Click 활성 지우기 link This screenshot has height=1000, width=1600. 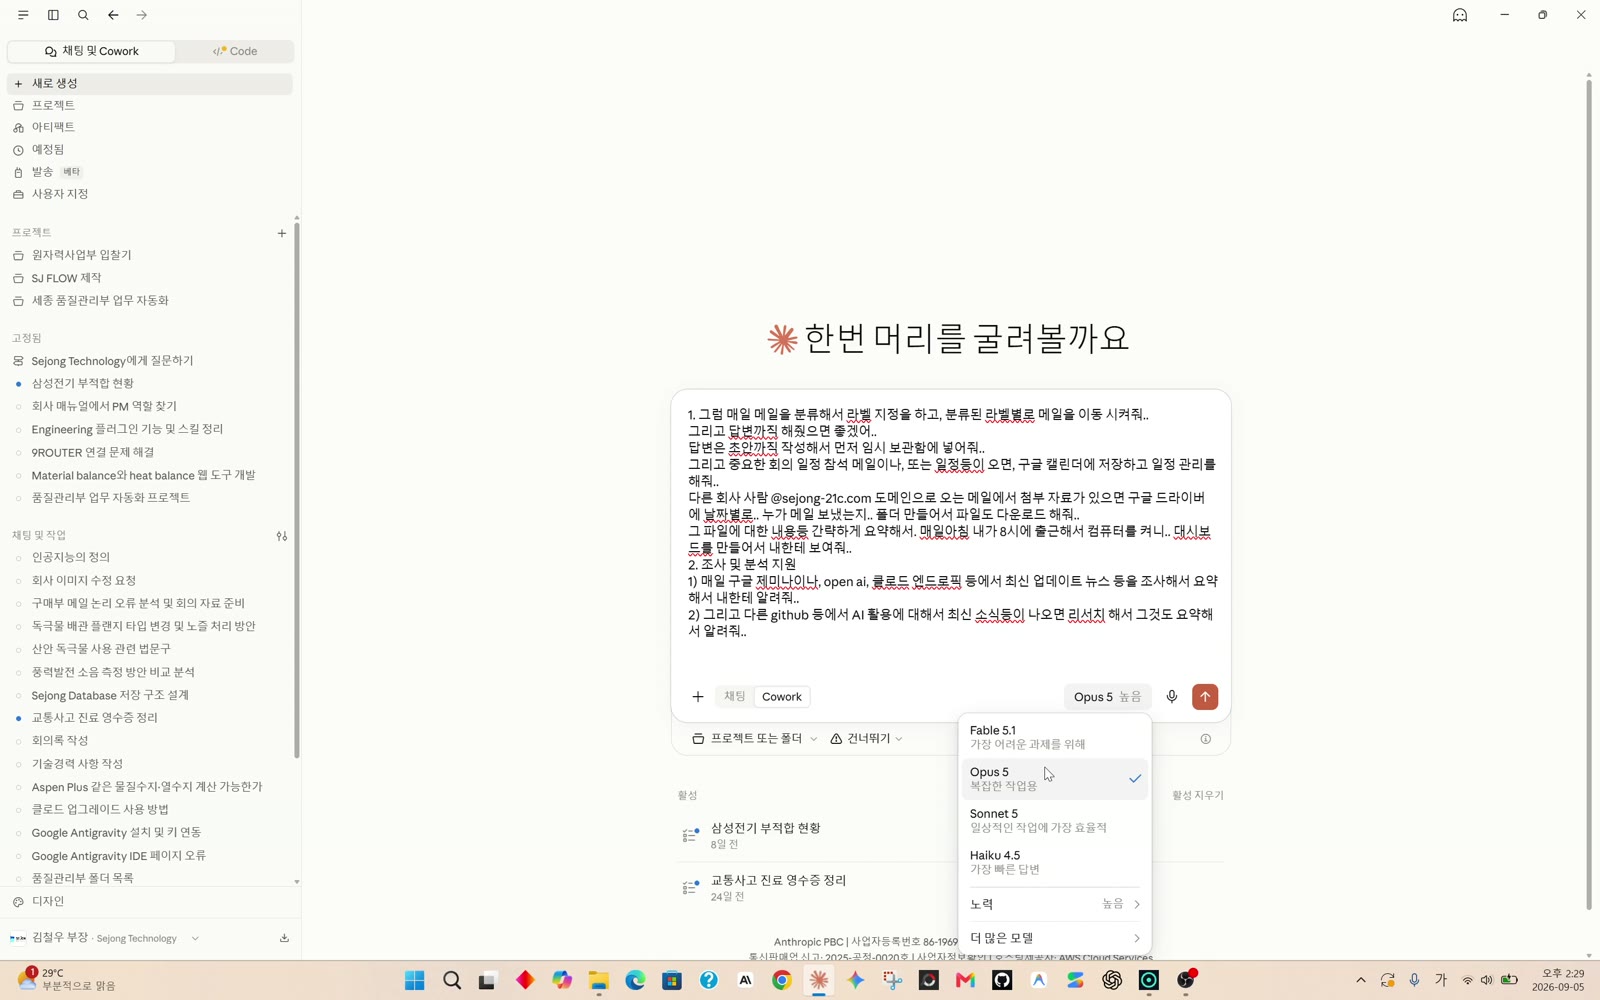(x=1198, y=796)
